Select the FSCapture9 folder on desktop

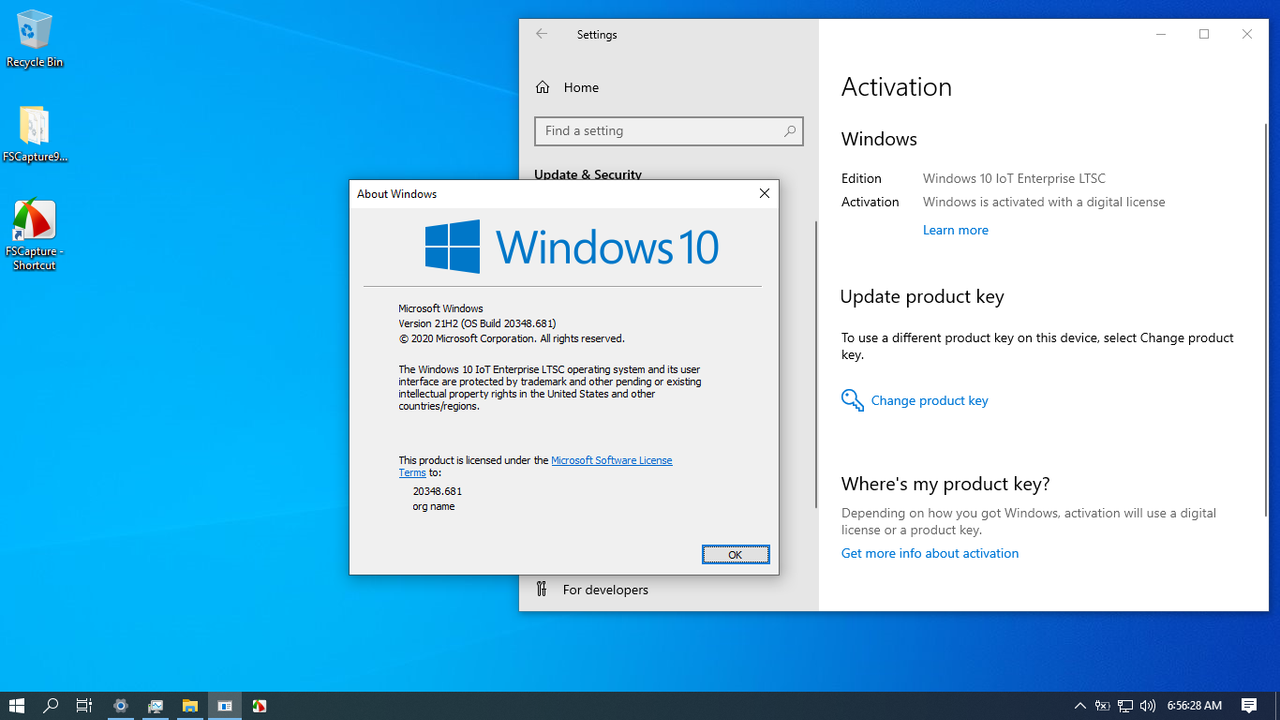(x=34, y=134)
